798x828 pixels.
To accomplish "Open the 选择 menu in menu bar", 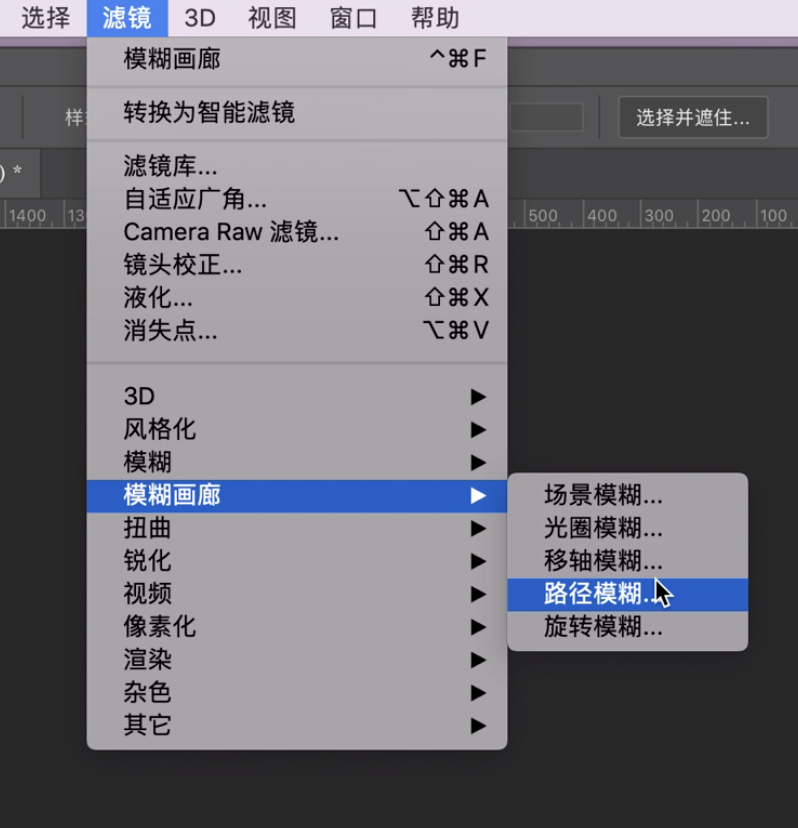I will pos(45,18).
